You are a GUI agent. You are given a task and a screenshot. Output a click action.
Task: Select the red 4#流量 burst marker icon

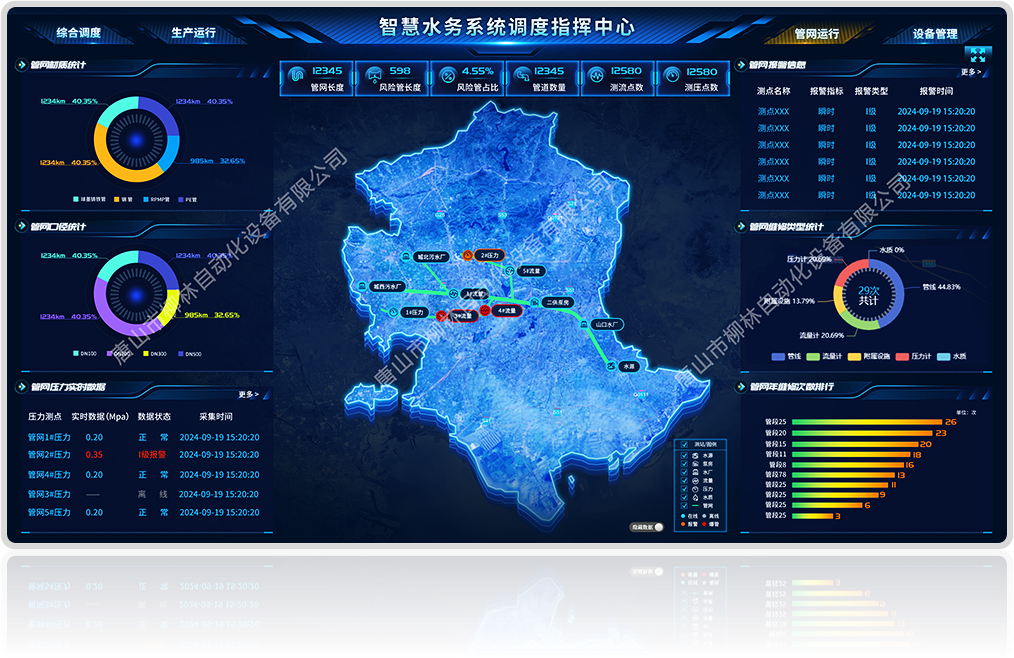[485, 311]
